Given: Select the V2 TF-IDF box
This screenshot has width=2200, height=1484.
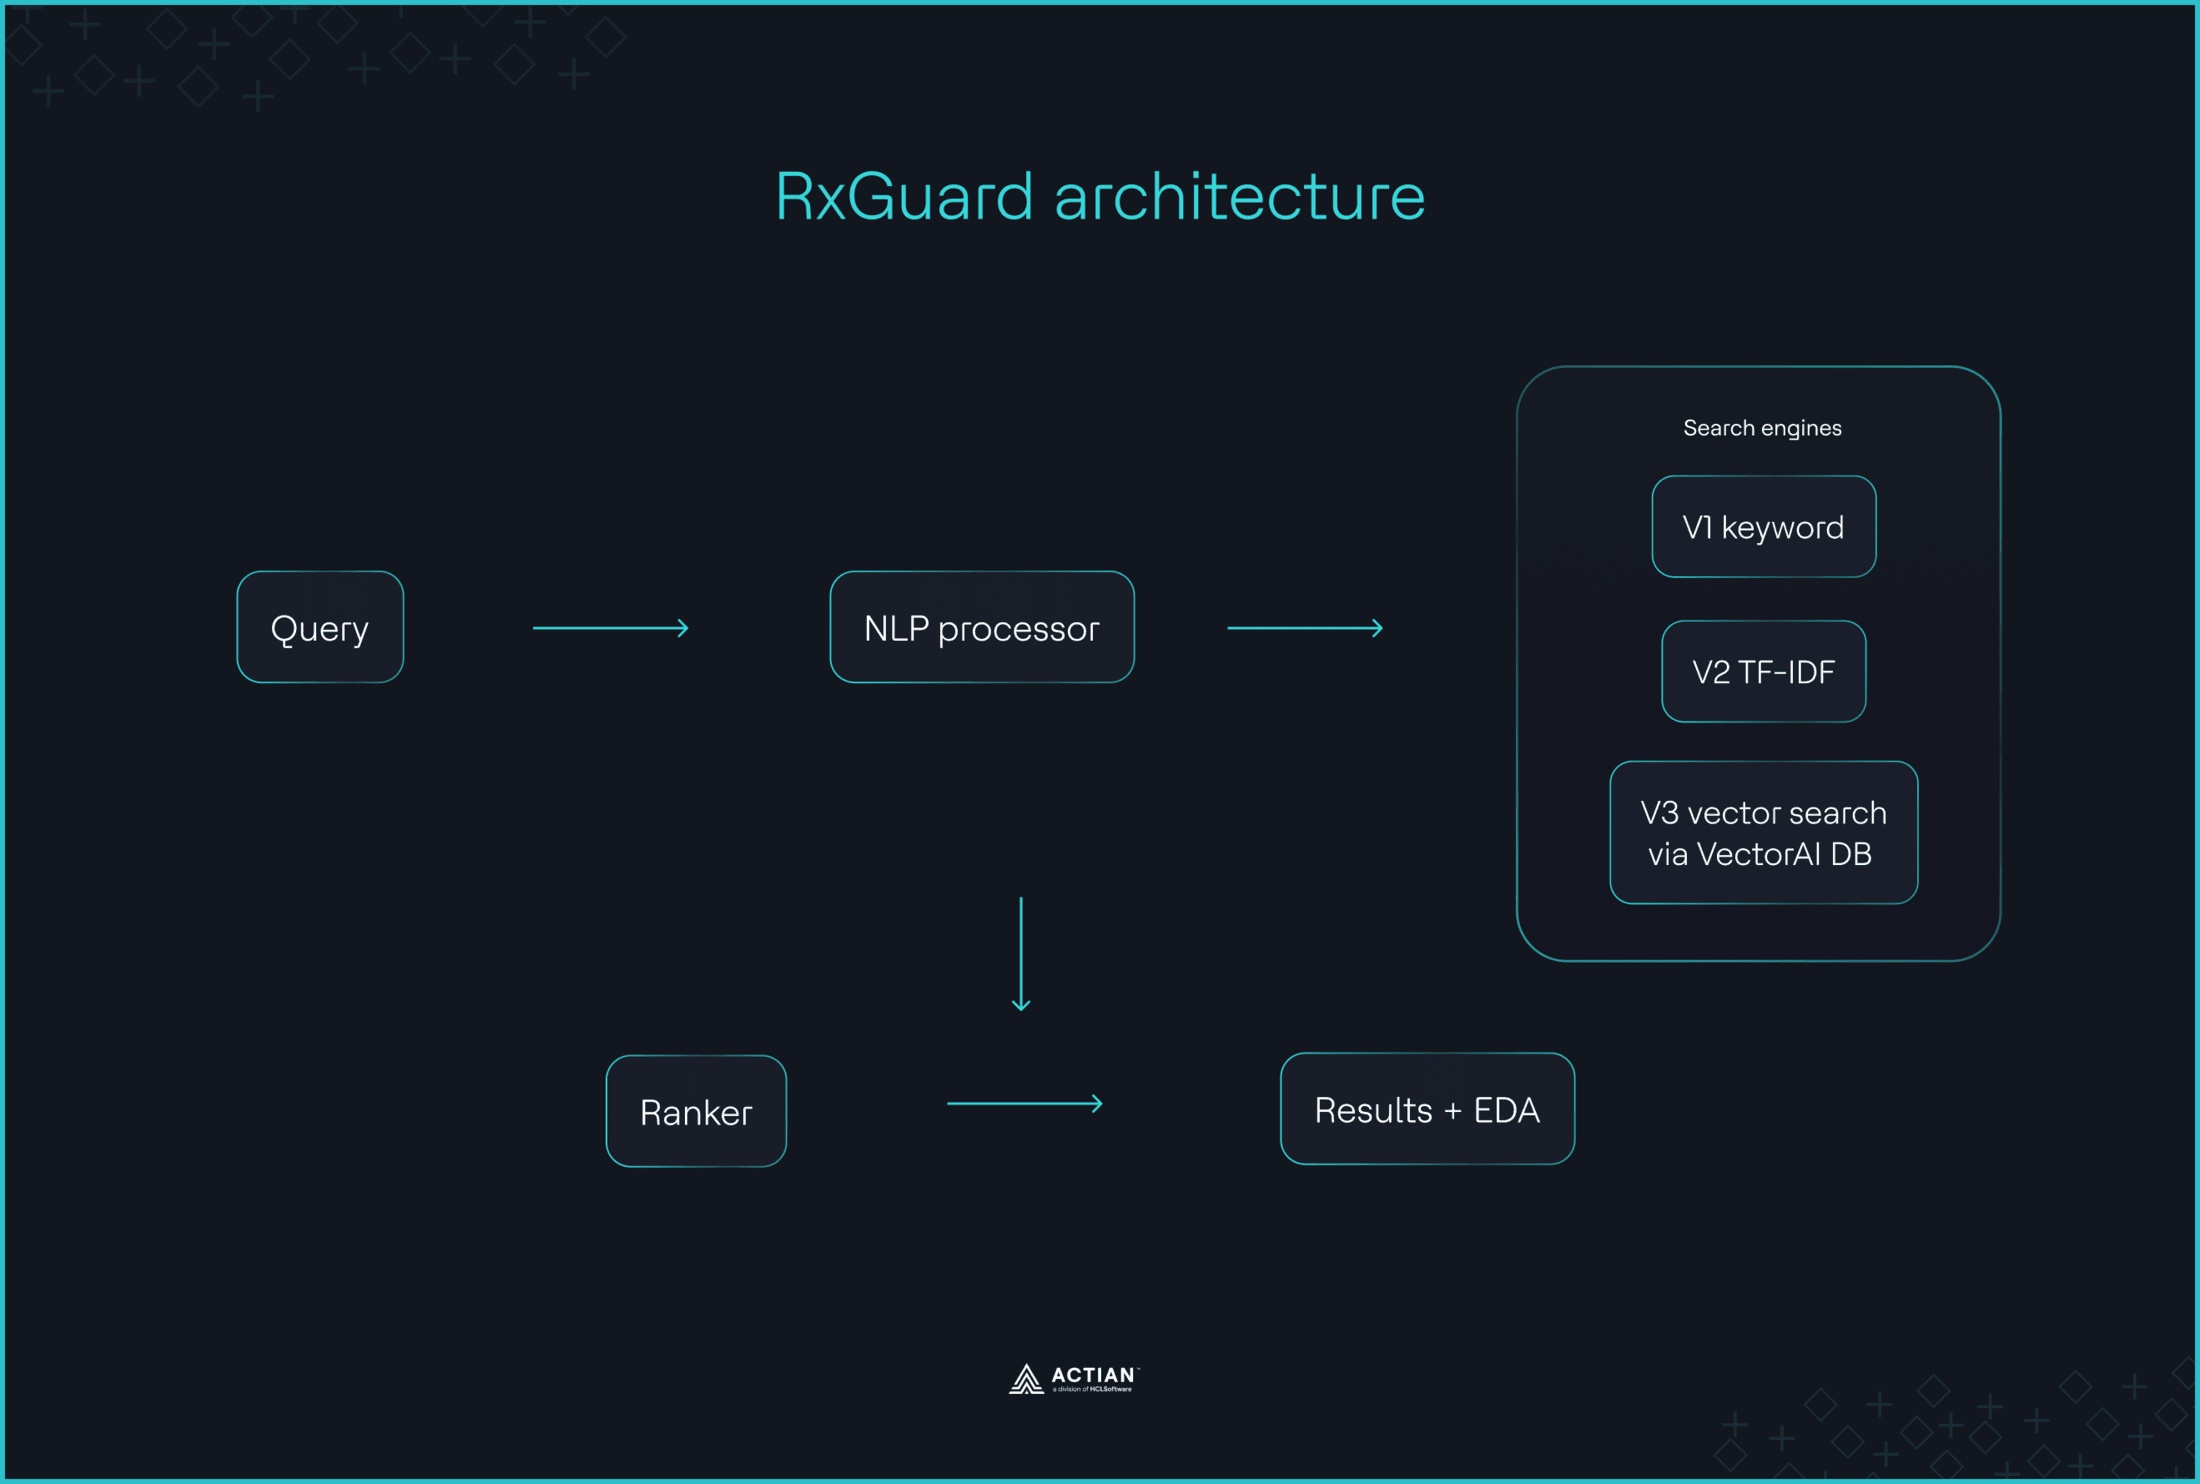Looking at the screenshot, I should (1763, 671).
